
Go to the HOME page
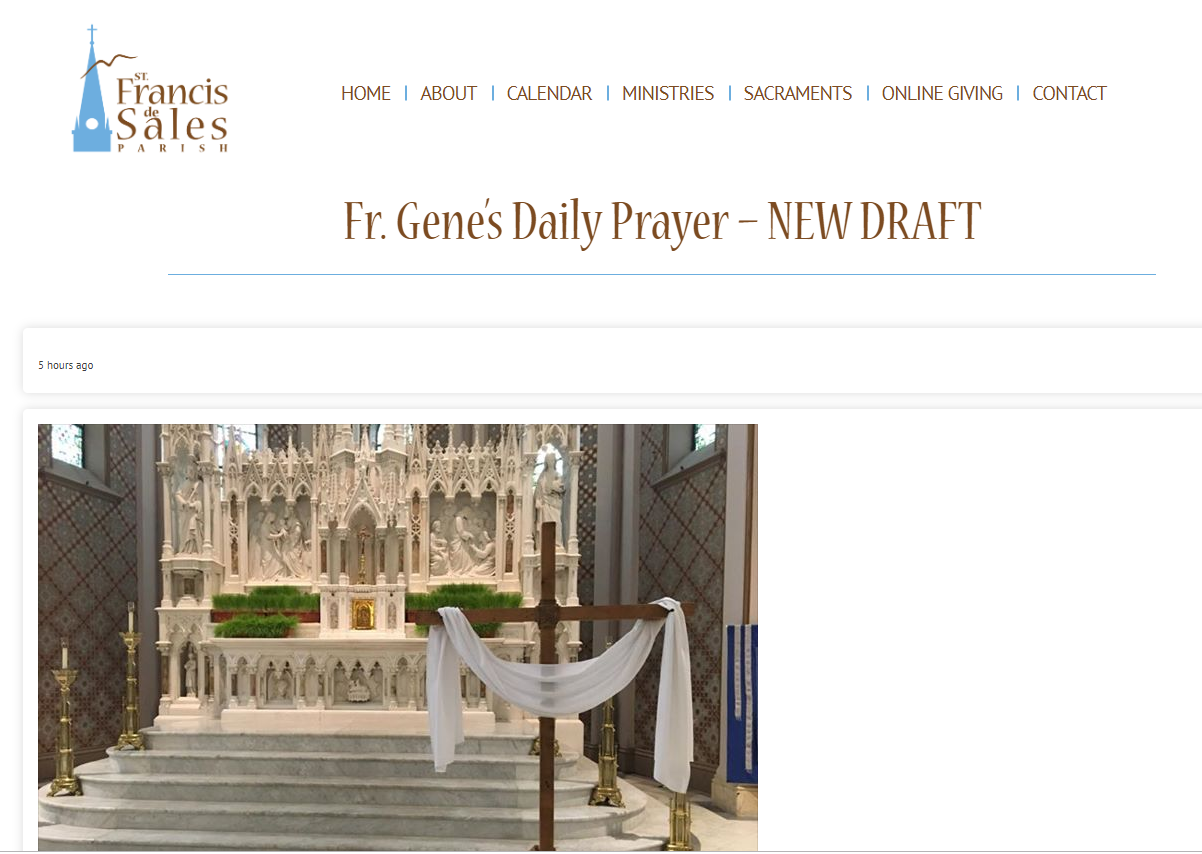365,93
